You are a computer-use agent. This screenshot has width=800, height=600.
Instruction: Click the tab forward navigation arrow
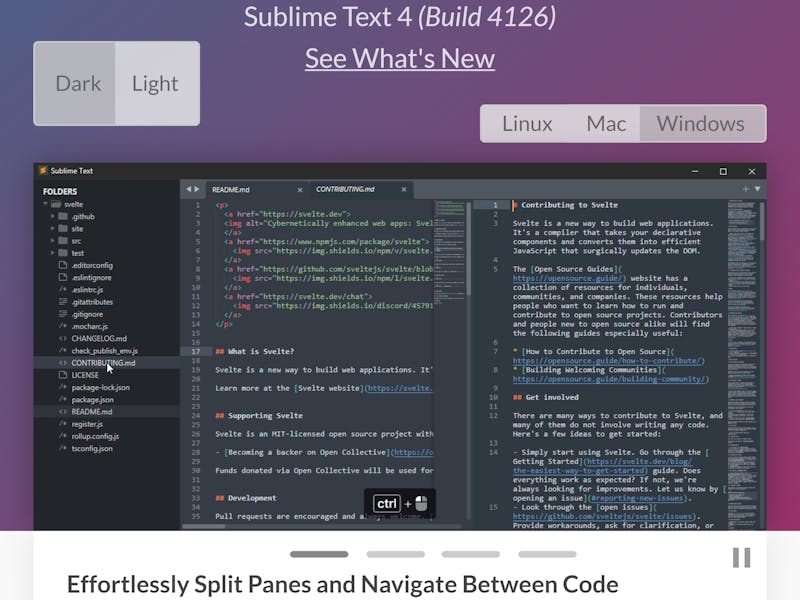click(197, 188)
